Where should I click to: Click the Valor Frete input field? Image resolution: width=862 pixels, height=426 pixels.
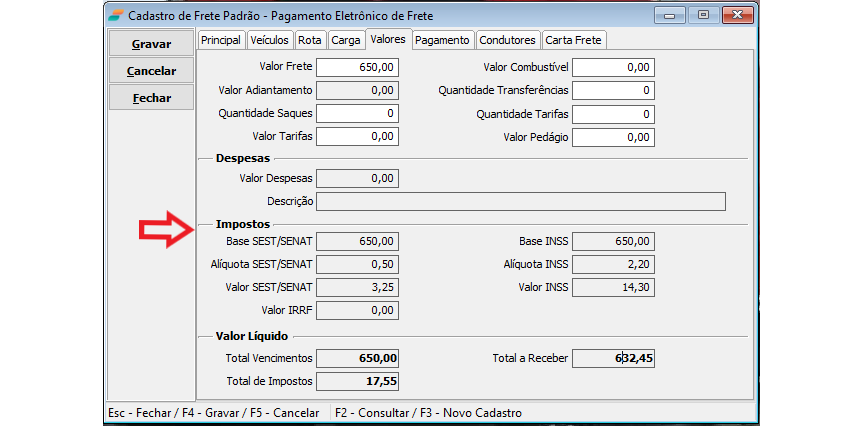[x=358, y=67]
